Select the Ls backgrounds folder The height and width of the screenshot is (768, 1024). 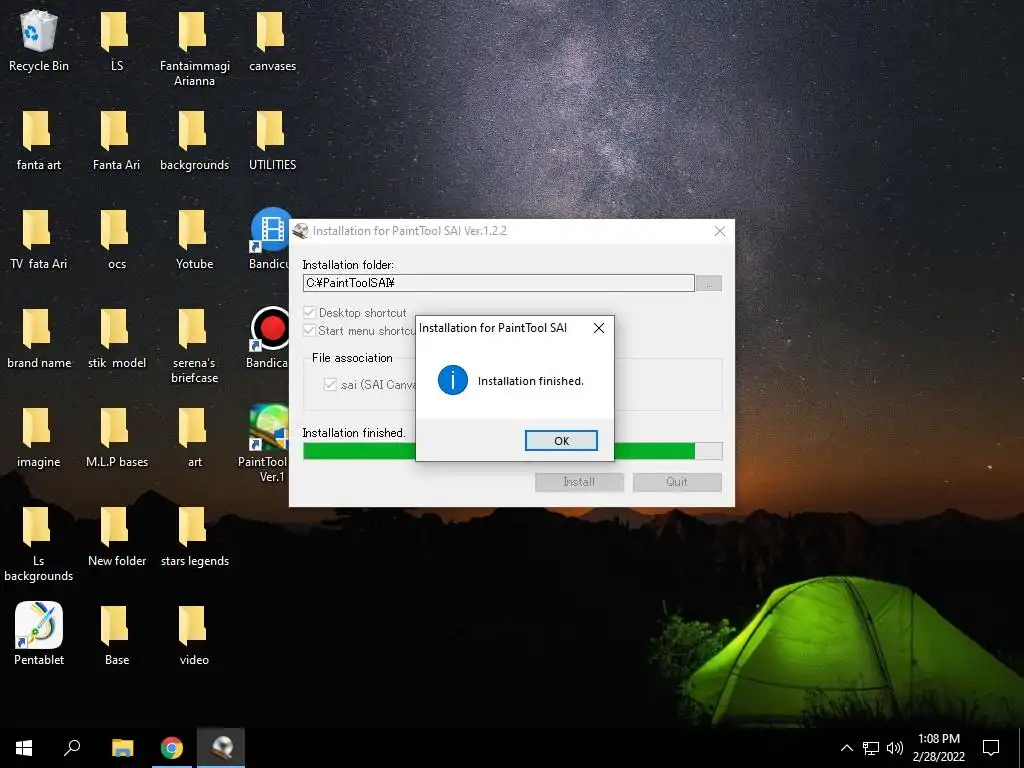click(x=39, y=544)
